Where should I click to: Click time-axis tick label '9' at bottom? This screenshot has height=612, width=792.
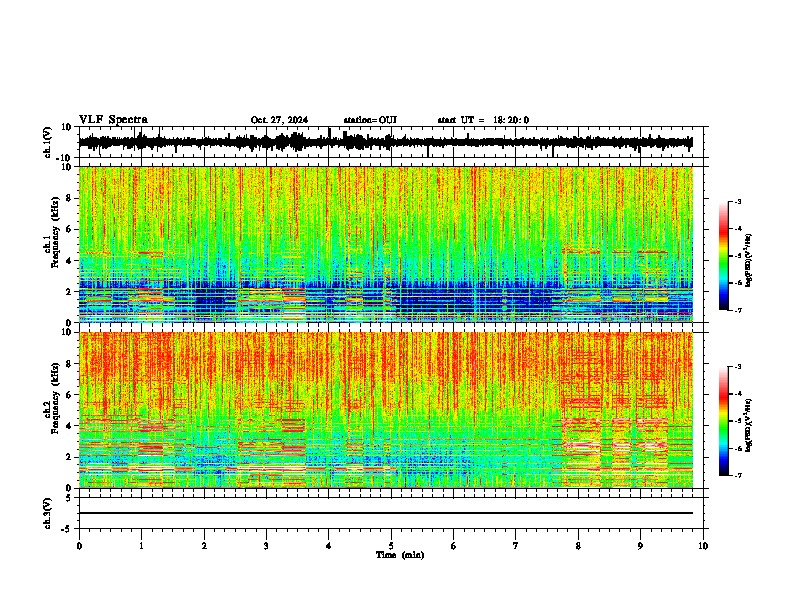tap(640, 546)
